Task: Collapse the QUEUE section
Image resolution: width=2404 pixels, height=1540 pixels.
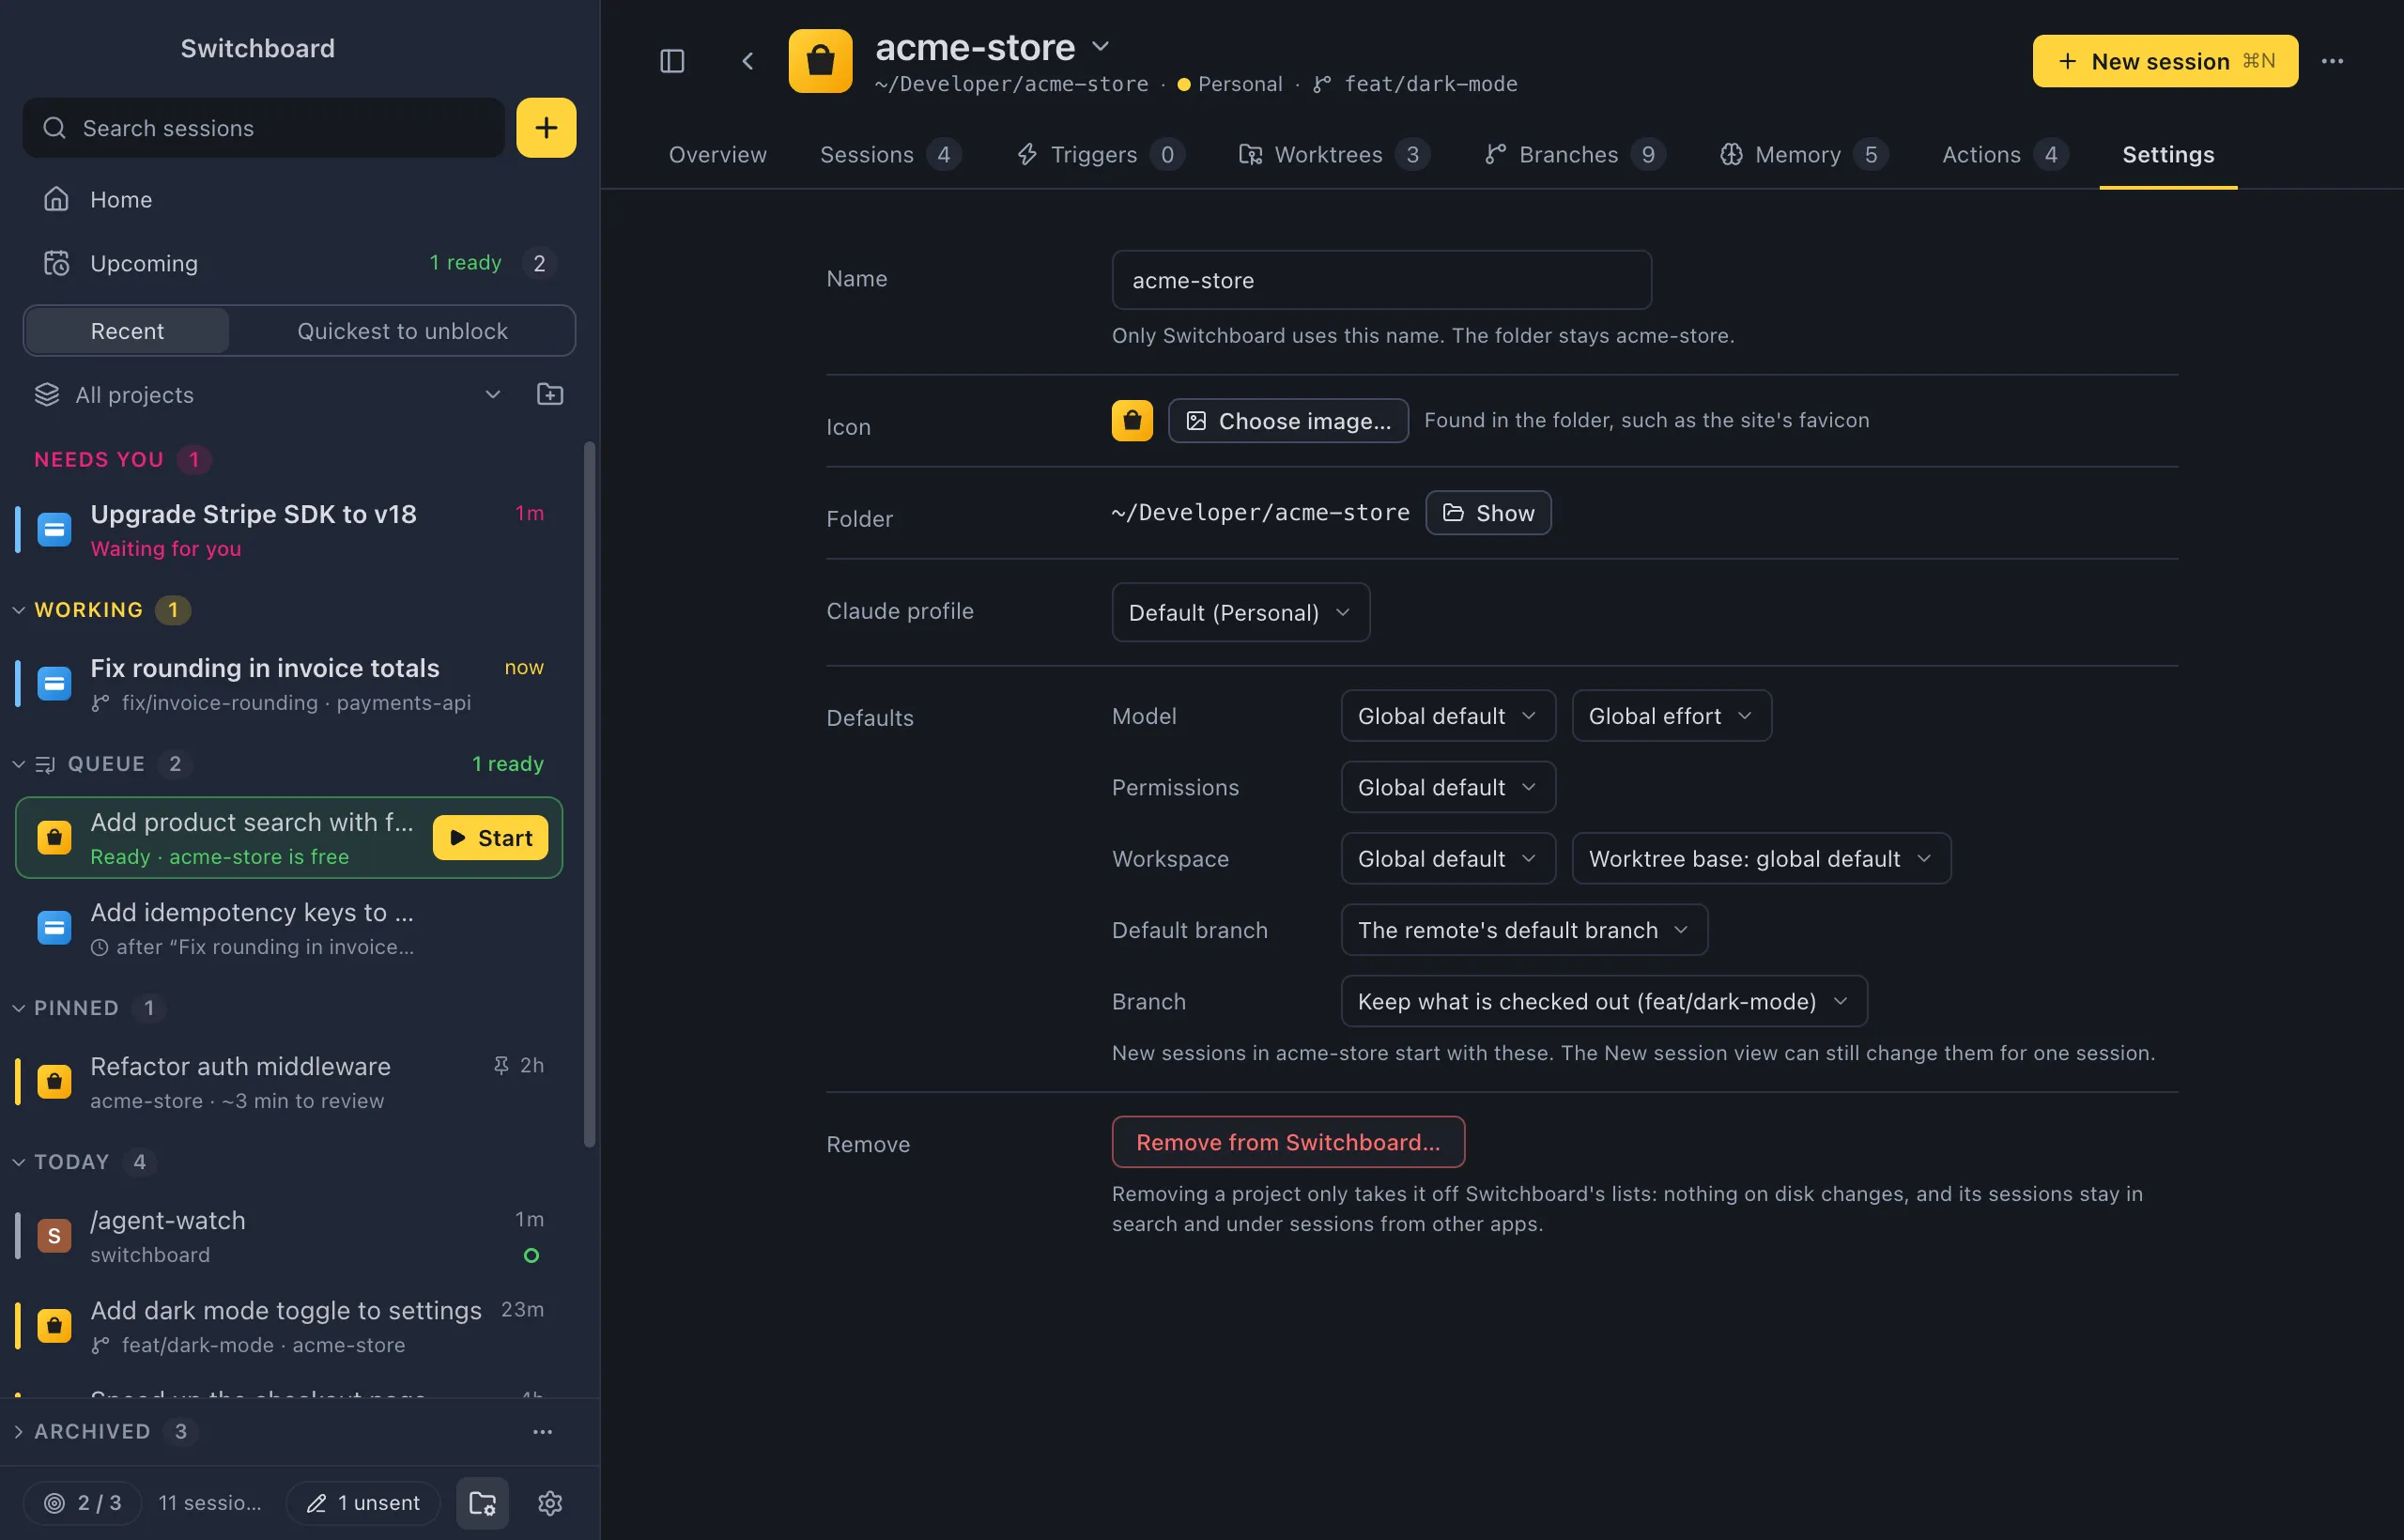Action: coord(18,764)
